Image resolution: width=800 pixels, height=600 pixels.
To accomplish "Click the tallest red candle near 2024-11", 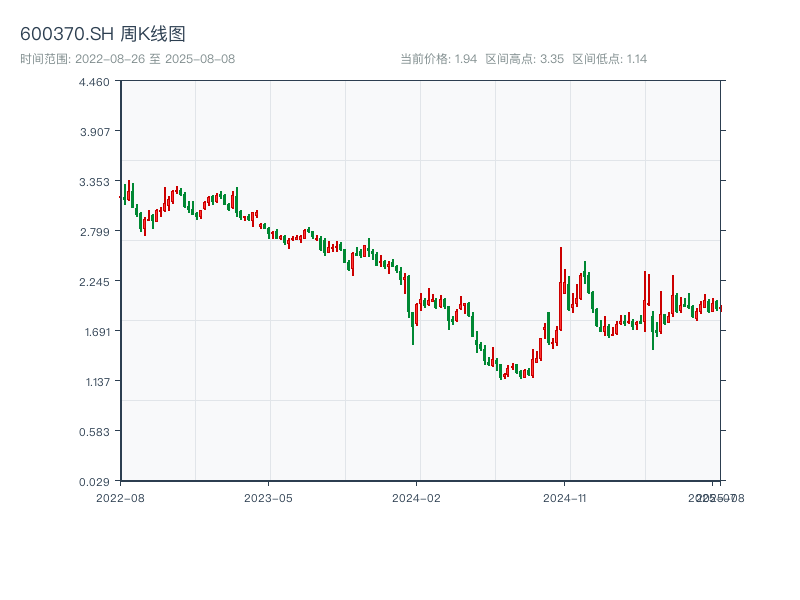I will 561,290.
